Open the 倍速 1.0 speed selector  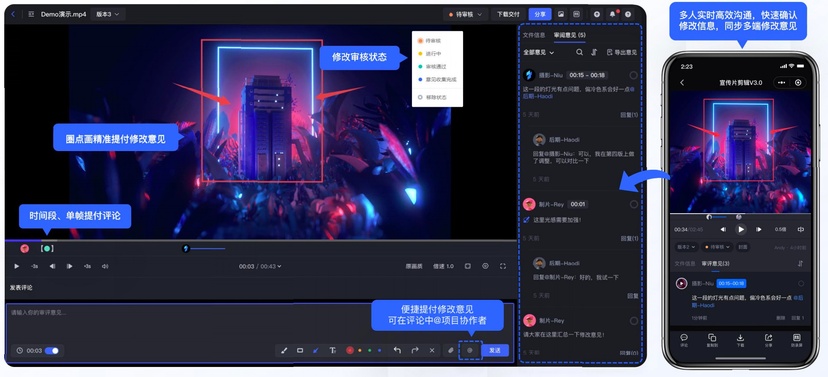pos(443,267)
